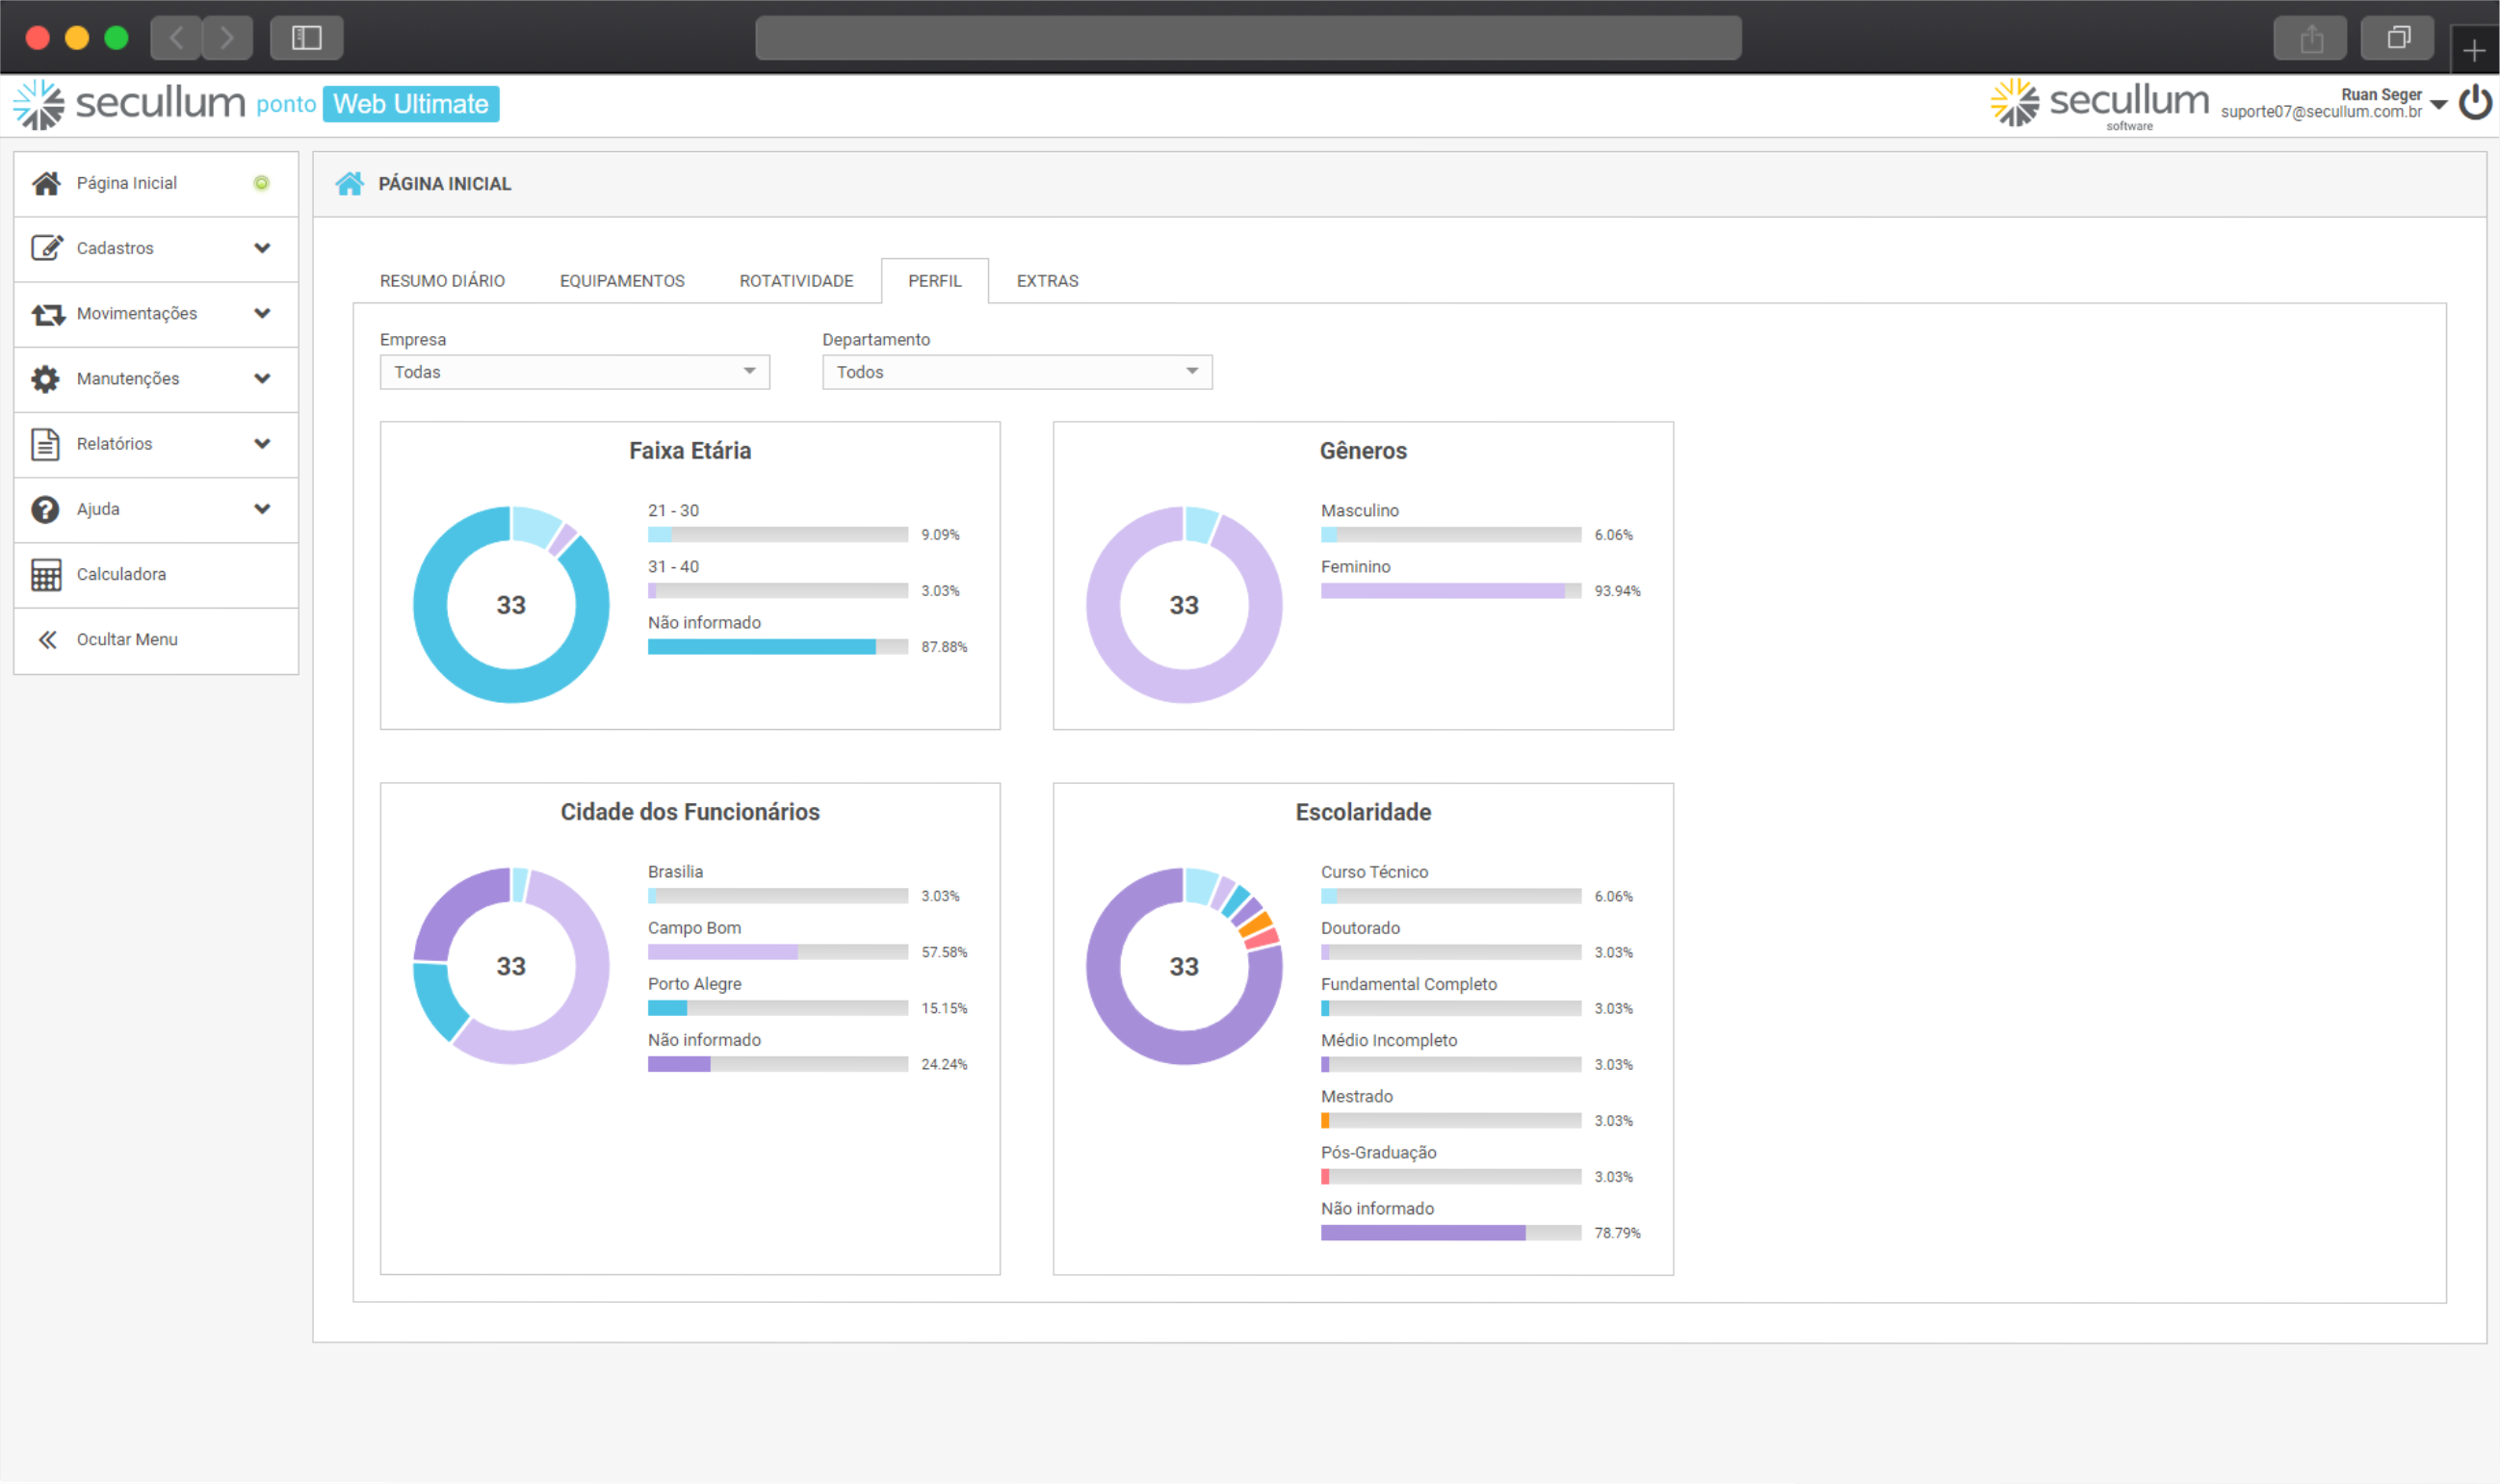
Task: Click the browser address bar
Action: pyautogui.click(x=1247, y=38)
